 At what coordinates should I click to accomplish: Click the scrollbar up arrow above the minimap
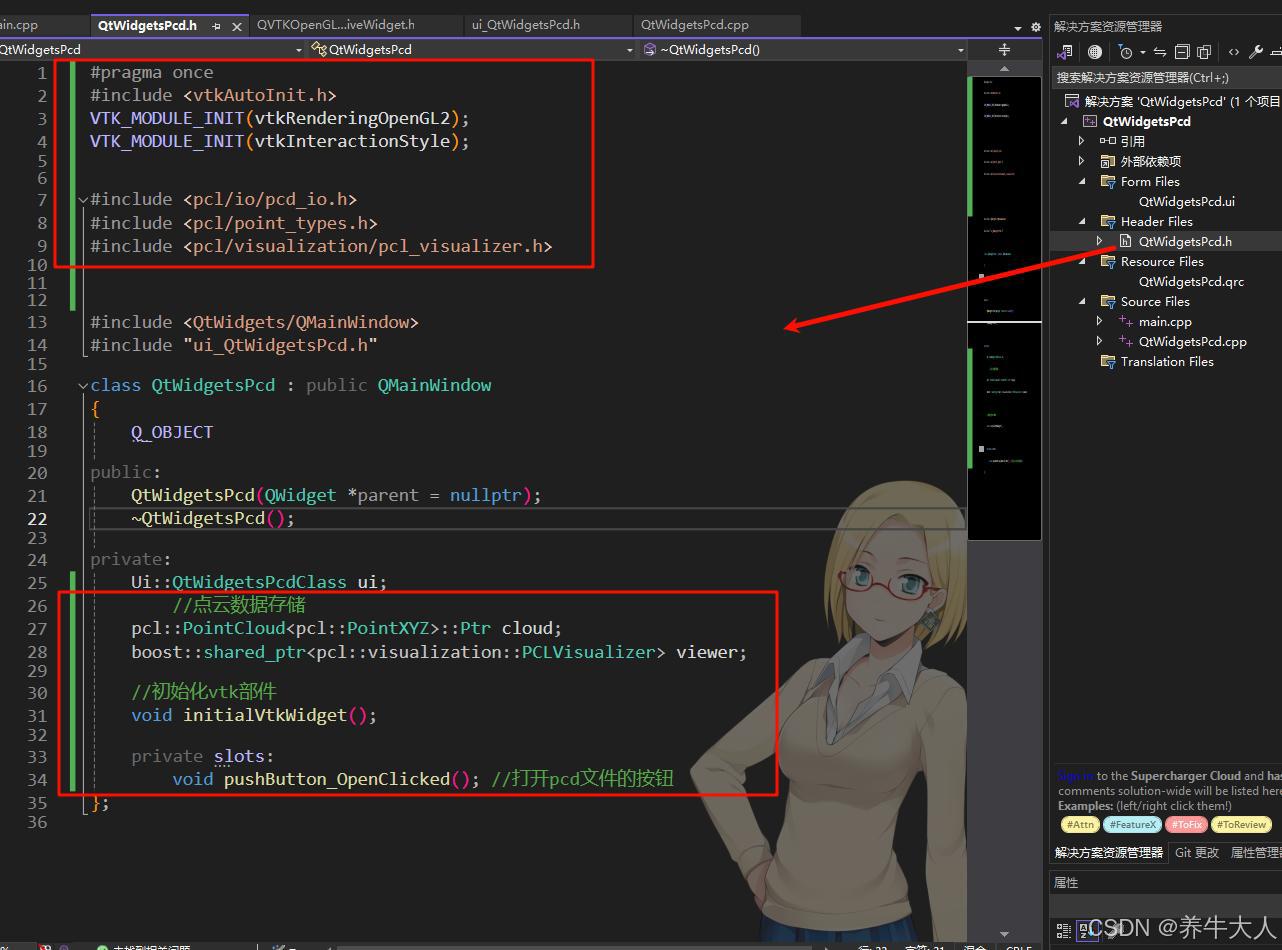pos(1004,68)
